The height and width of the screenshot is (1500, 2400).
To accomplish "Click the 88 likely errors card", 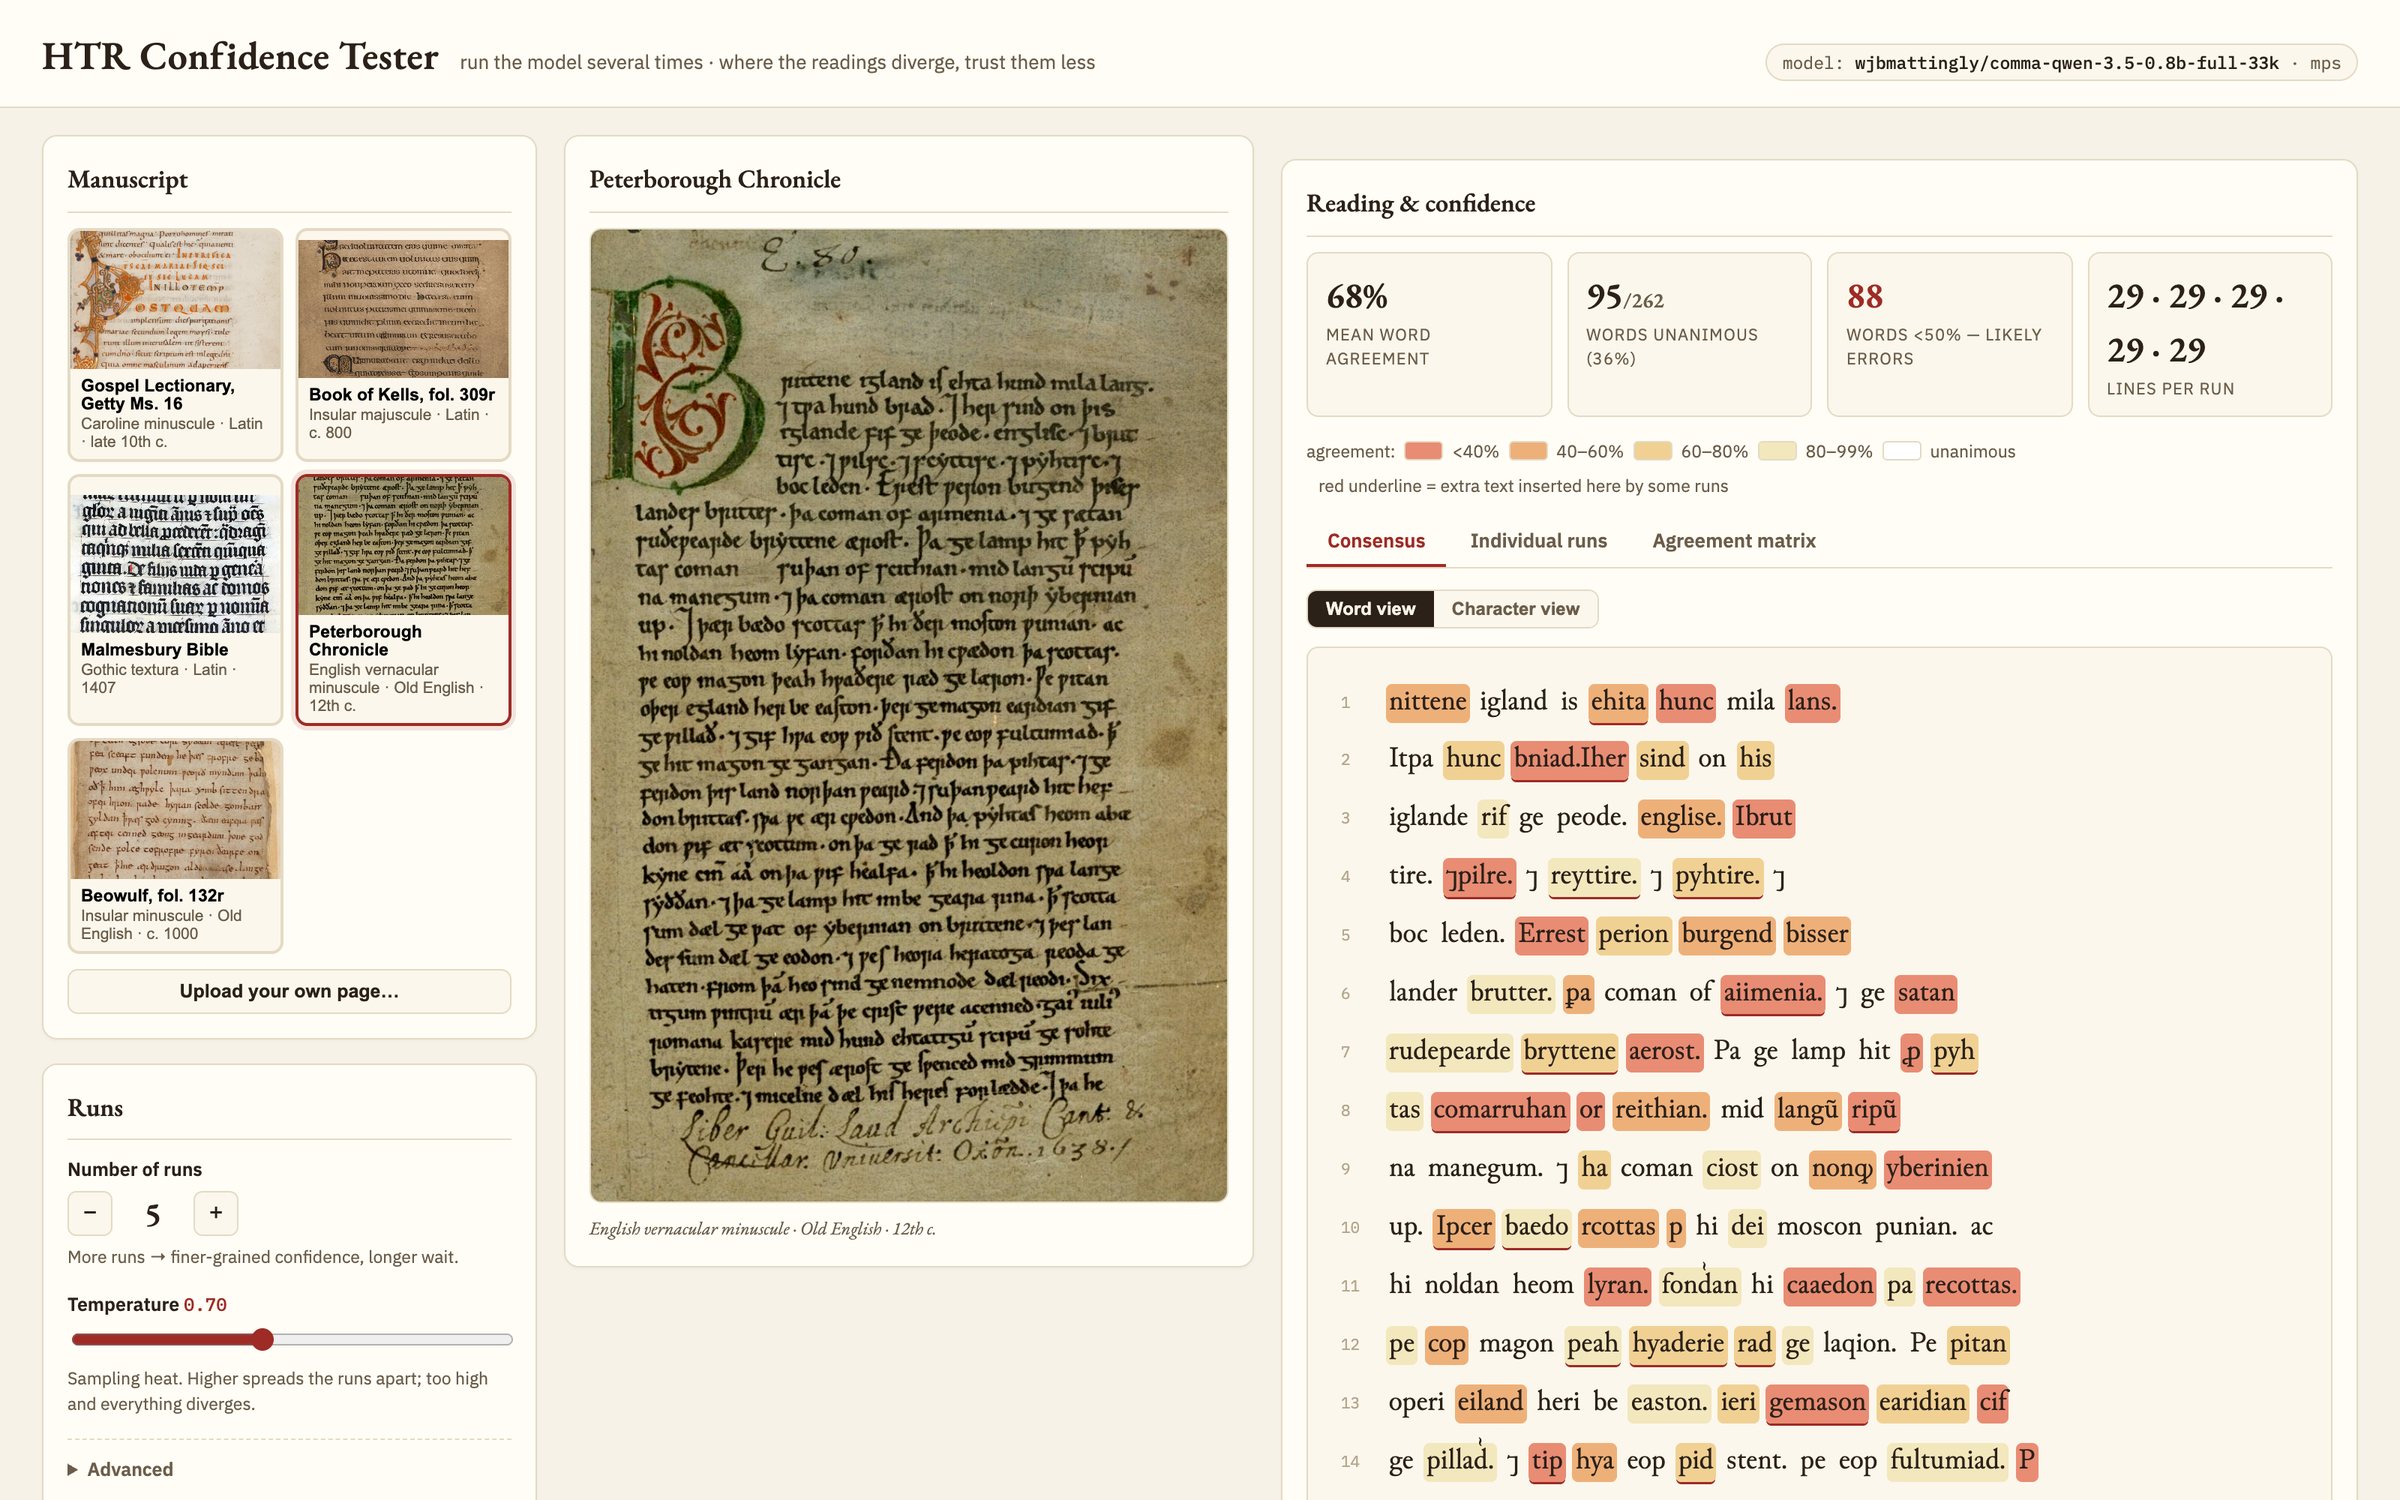I will coord(1949,334).
